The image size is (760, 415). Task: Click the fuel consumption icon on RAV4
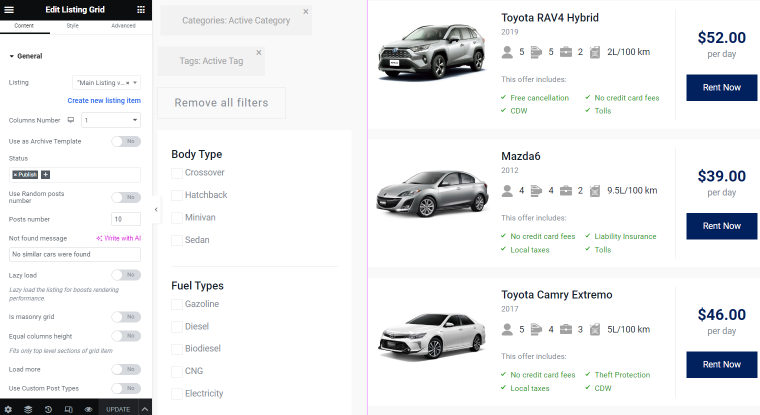tap(595, 52)
